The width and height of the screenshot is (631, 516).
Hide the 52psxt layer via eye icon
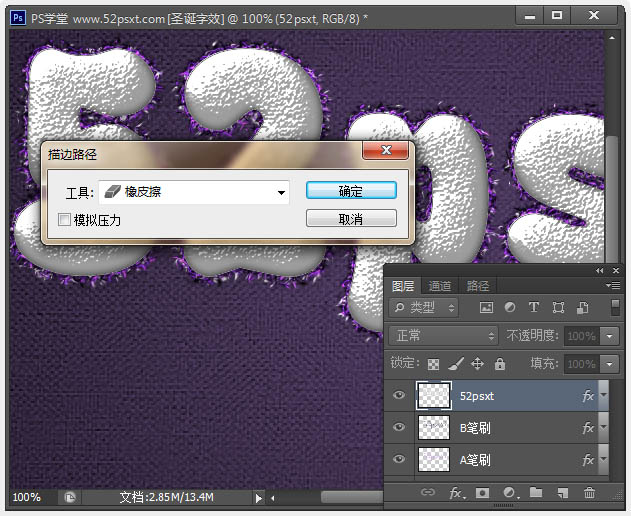point(399,396)
